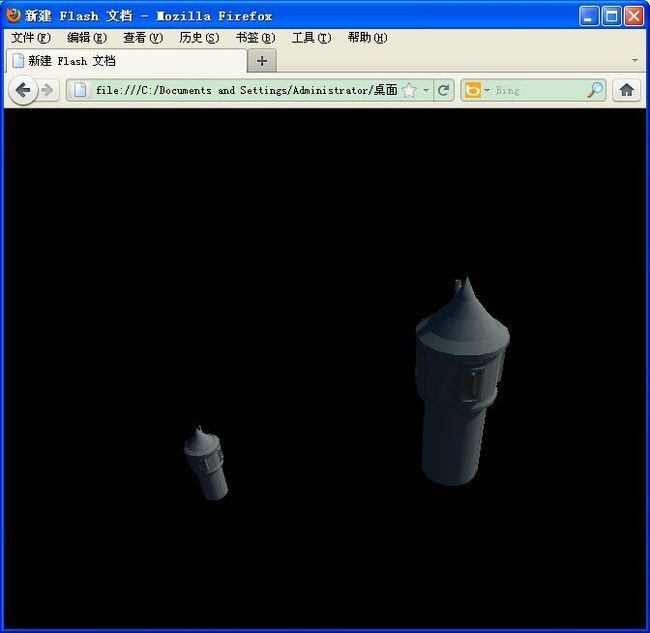The width and height of the screenshot is (650, 633).
Task: Select the 新建 Flash 文档 tab
Action: 126,61
